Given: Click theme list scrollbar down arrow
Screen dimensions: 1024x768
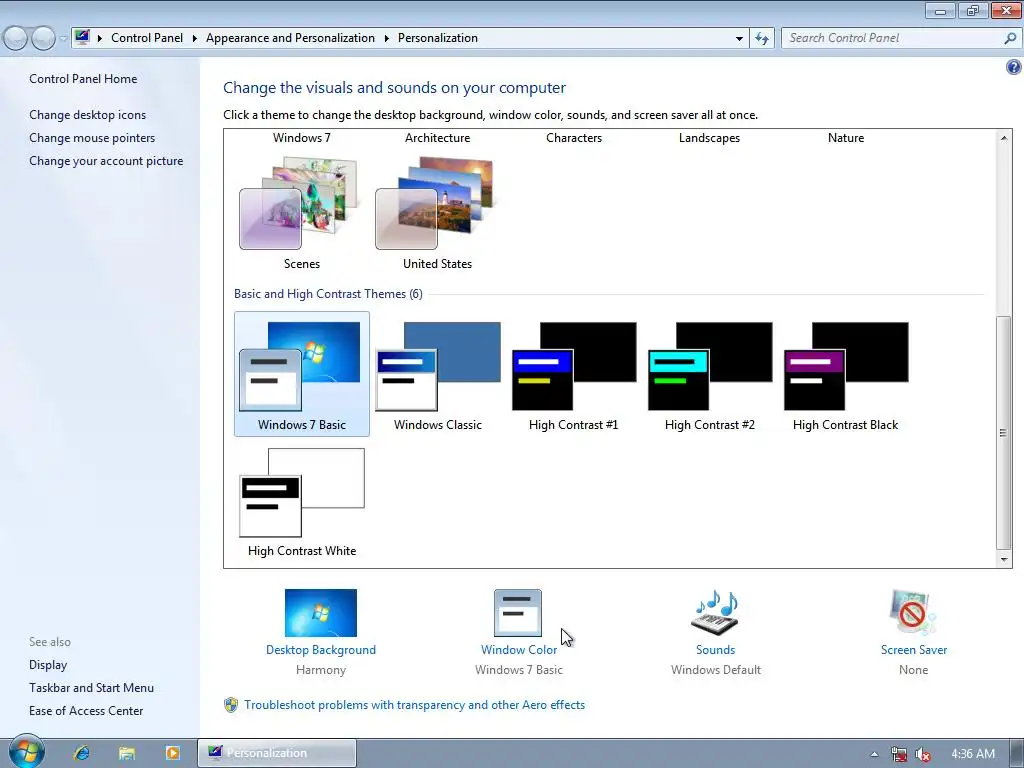Looking at the screenshot, I should click(1003, 559).
